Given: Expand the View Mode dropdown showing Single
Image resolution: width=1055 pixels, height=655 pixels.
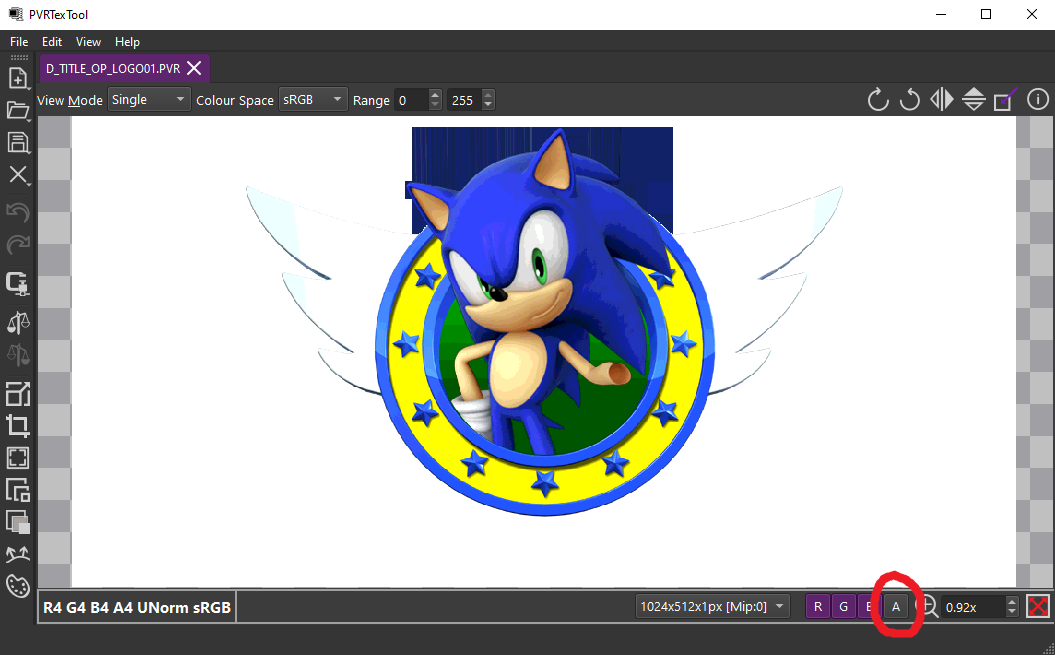Looking at the screenshot, I should pos(148,100).
